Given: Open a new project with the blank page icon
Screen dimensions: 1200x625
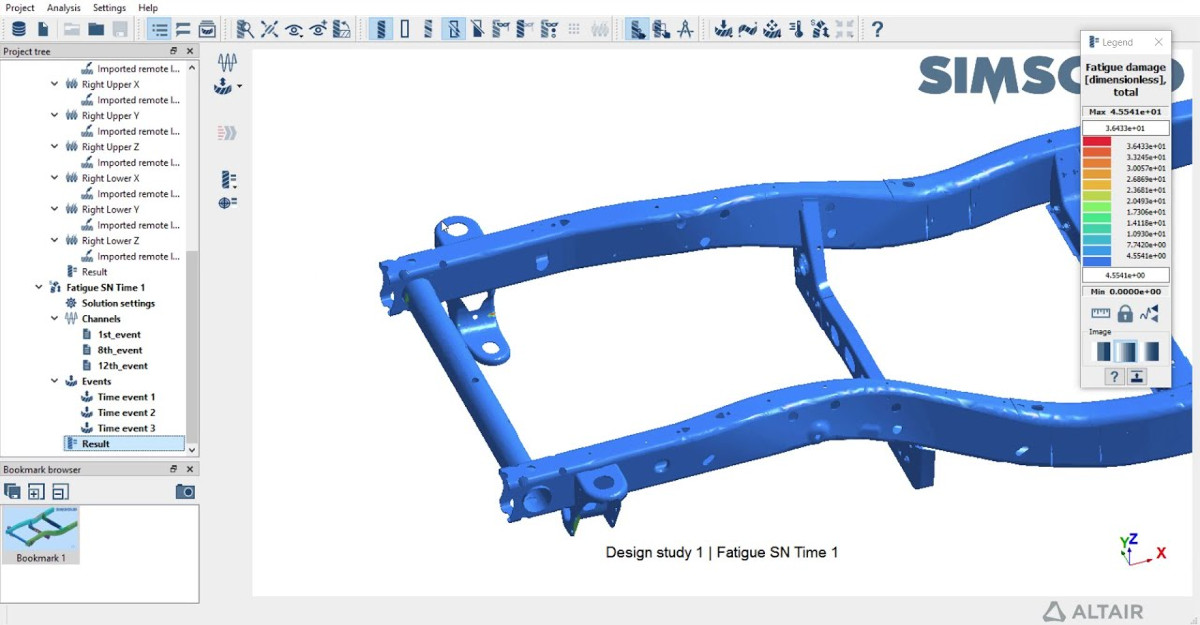Looking at the screenshot, I should click(43, 29).
